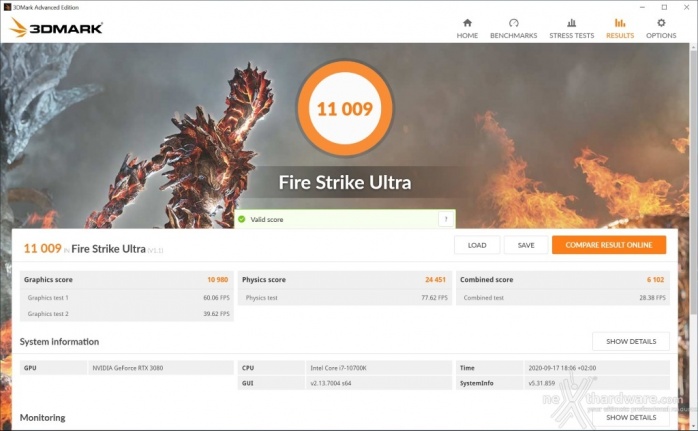The height and width of the screenshot is (431, 698).
Task: Click the Fire Strike Ultra title banner
Action: point(345,183)
